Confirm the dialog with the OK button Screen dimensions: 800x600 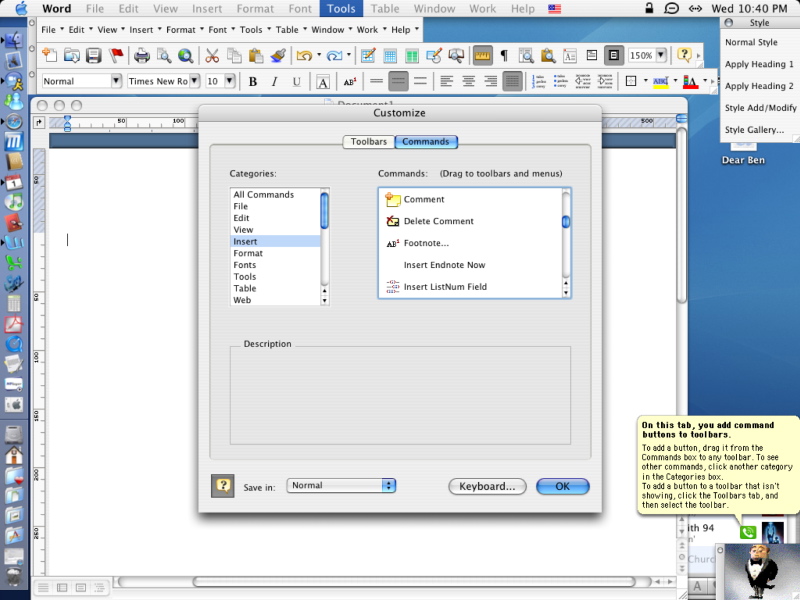562,486
